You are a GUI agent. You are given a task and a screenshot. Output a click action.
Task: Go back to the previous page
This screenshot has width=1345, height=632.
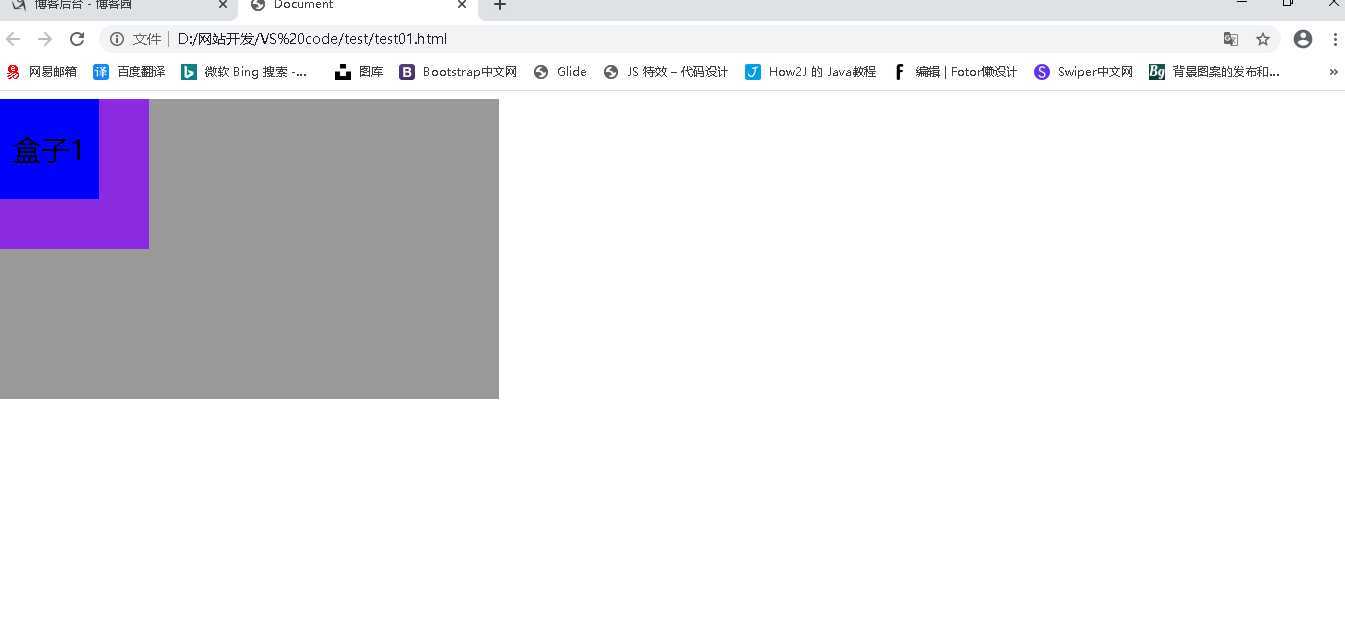tap(13, 39)
